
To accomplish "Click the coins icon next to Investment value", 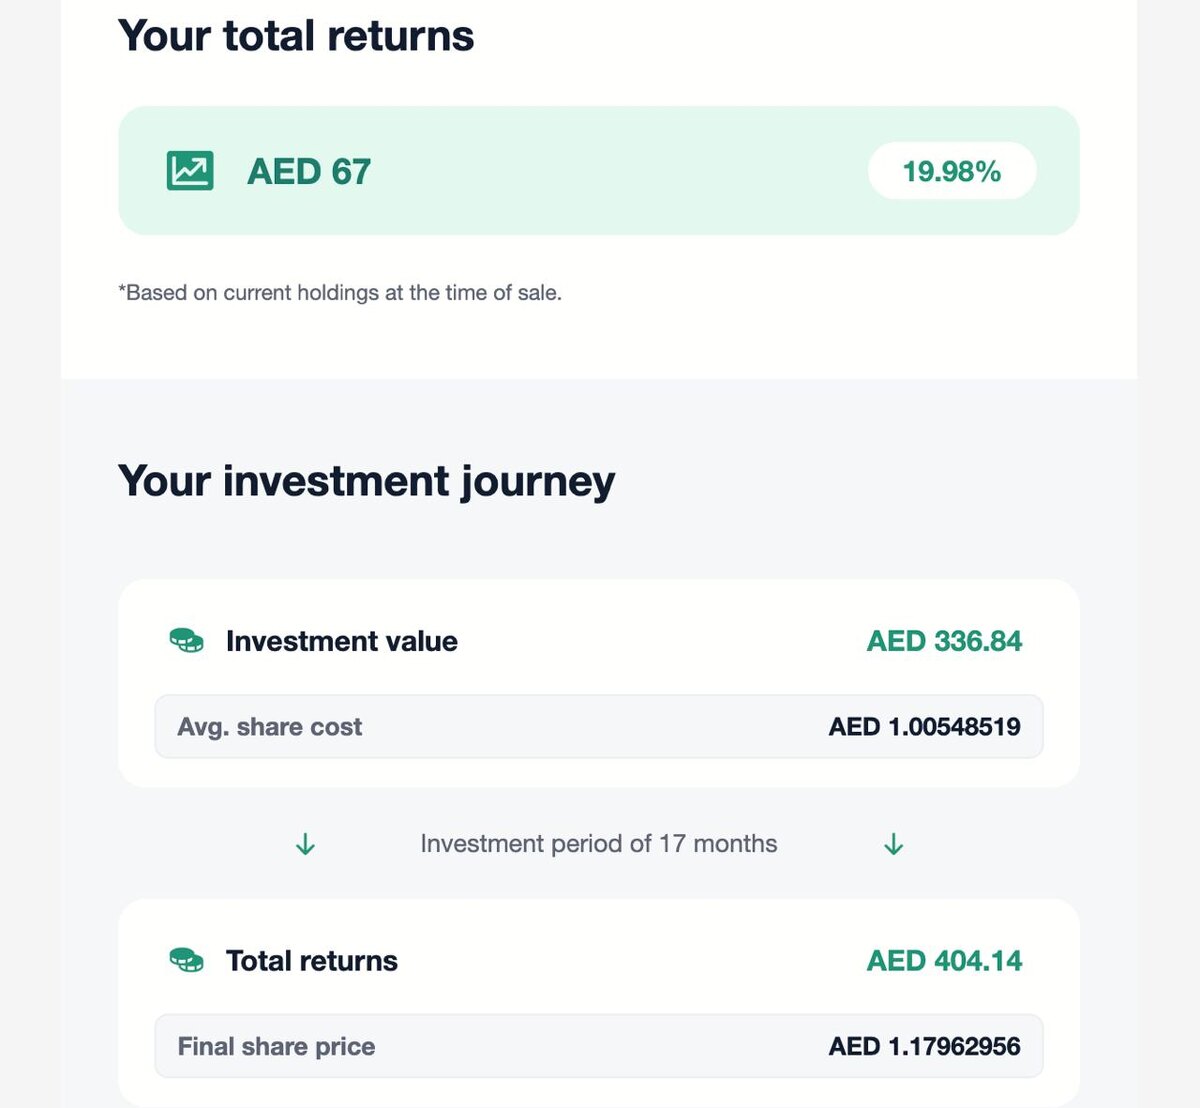I will [x=187, y=640].
